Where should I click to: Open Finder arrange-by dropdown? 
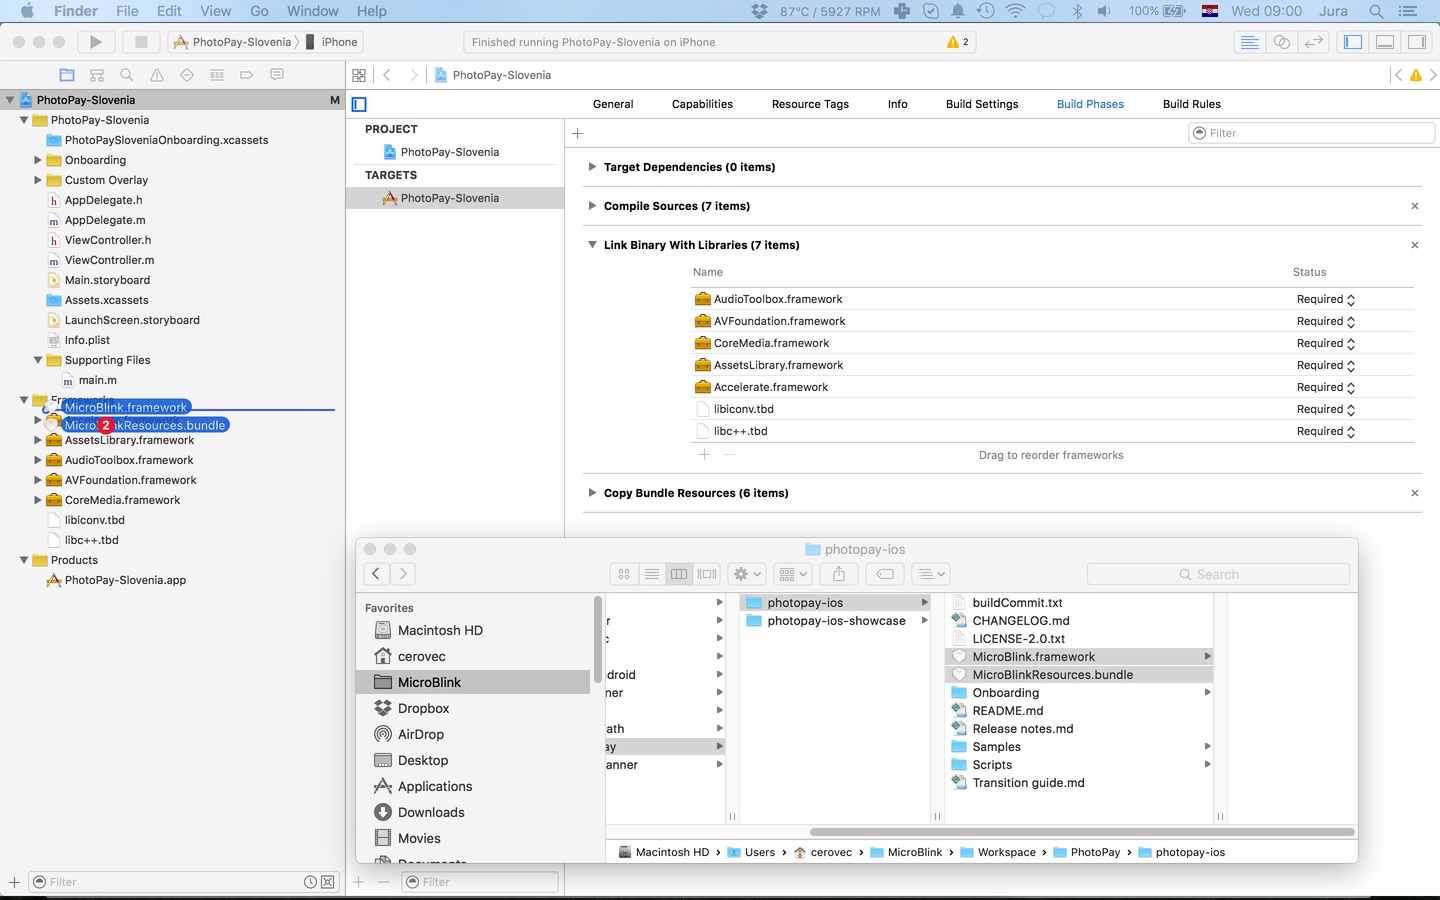coord(793,574)
